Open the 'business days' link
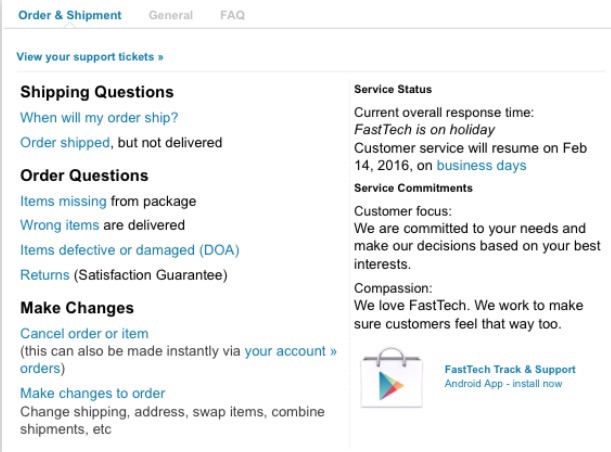 481,166
